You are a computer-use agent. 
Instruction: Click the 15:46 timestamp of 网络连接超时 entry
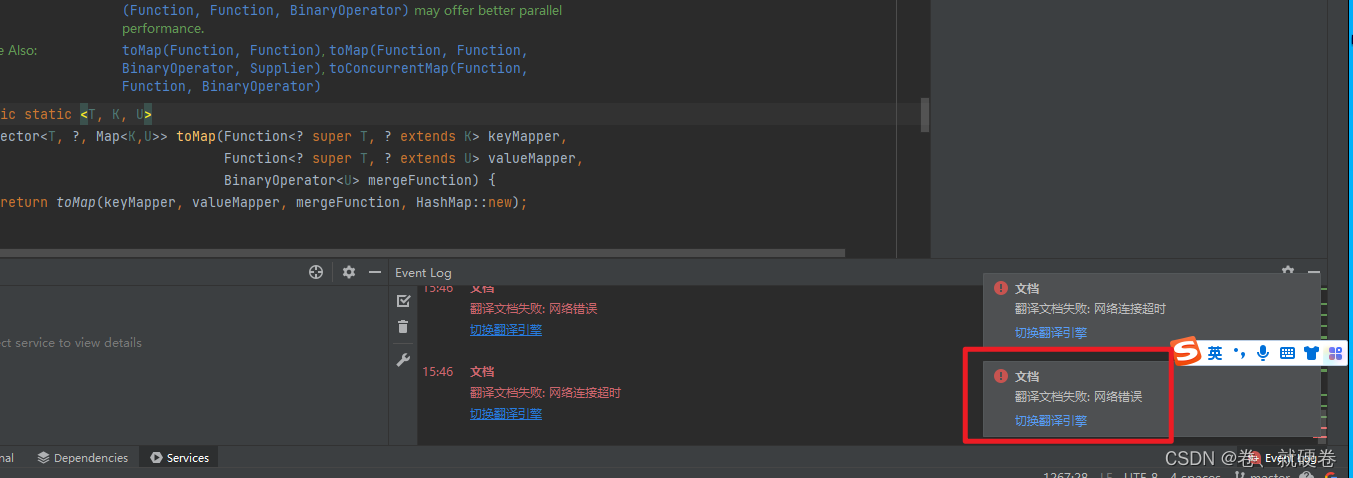[437, 371]
